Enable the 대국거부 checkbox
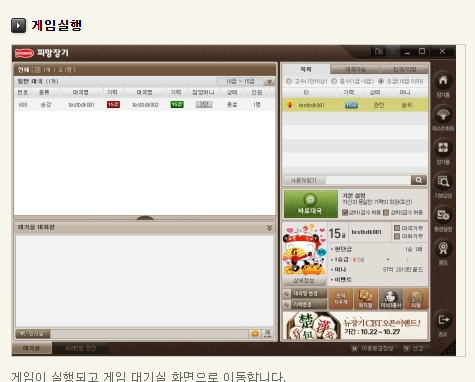 [x=397, y=228]
